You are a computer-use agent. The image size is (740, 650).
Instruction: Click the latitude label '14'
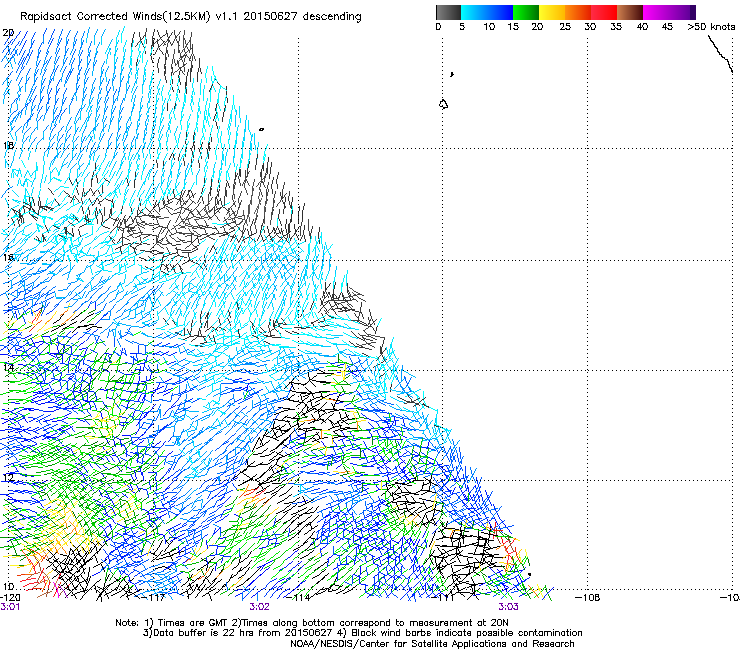(8, 367)
